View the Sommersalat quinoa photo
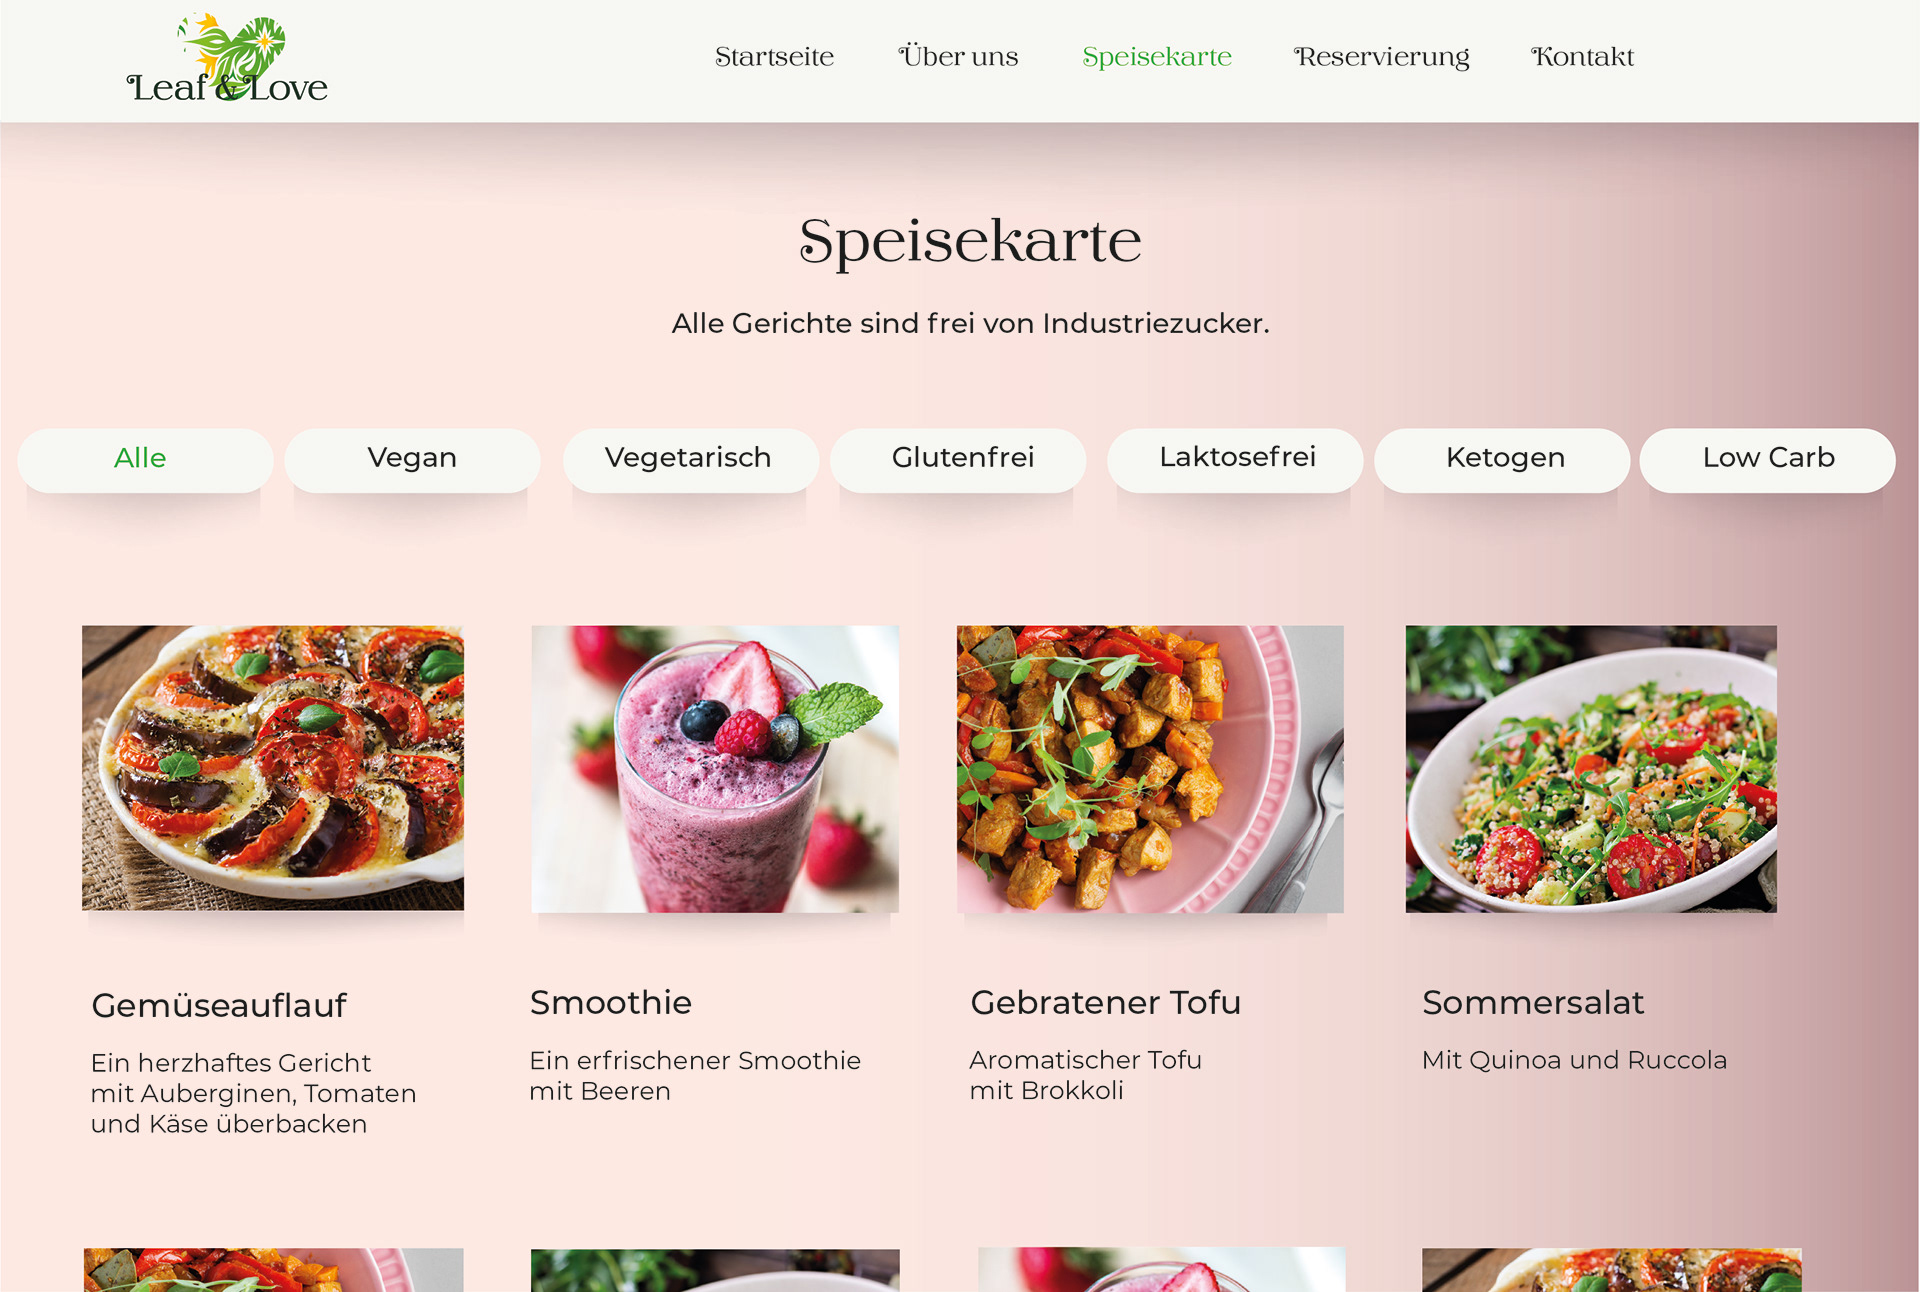The height and width of the screenshot is (1292, 1920). pyautogui.click(x=1591, y=769)
